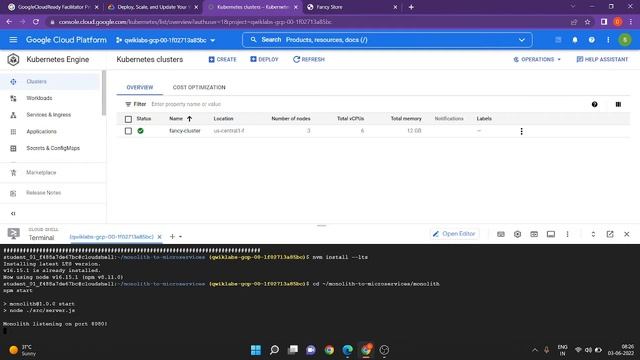The width and height of the screenshot is (640, 360).
Task: Click the REFRESH button
Action: tap(309, 60)
